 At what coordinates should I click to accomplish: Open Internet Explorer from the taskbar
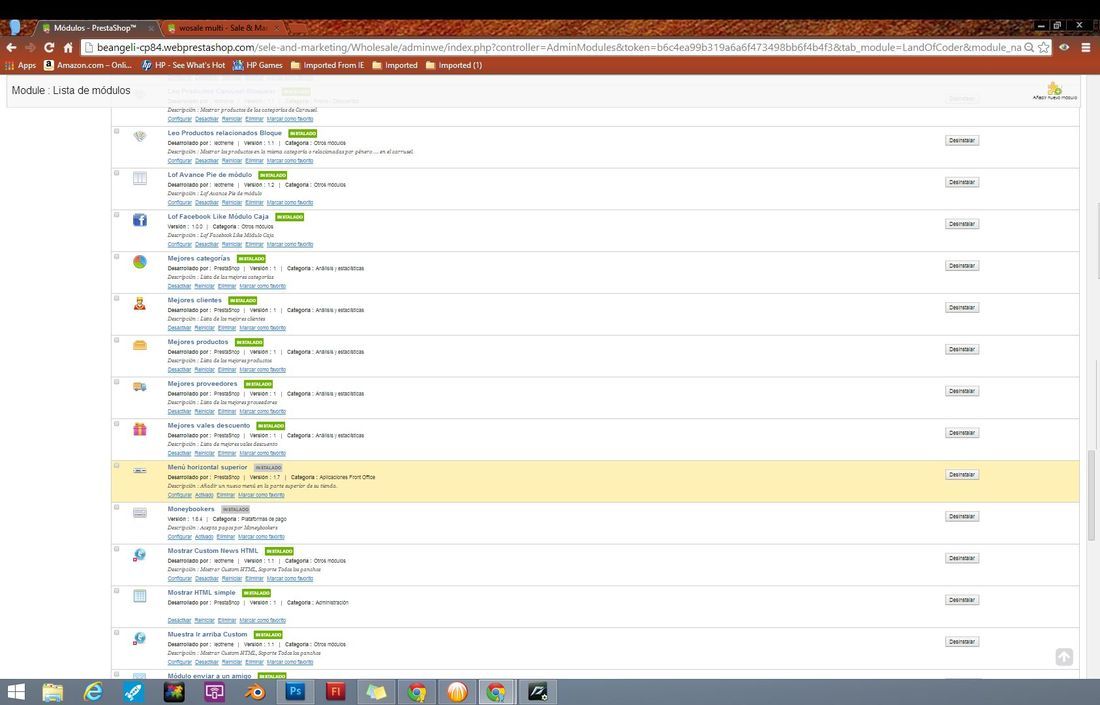click(93, 692)
